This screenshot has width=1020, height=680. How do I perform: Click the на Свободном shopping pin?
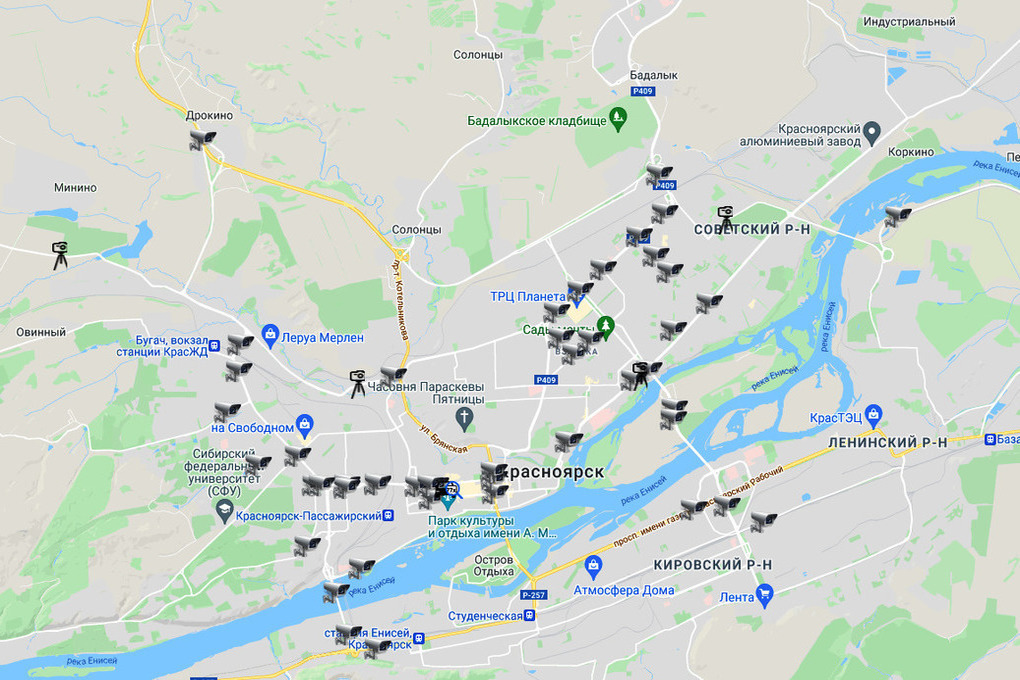coord(304,426)
